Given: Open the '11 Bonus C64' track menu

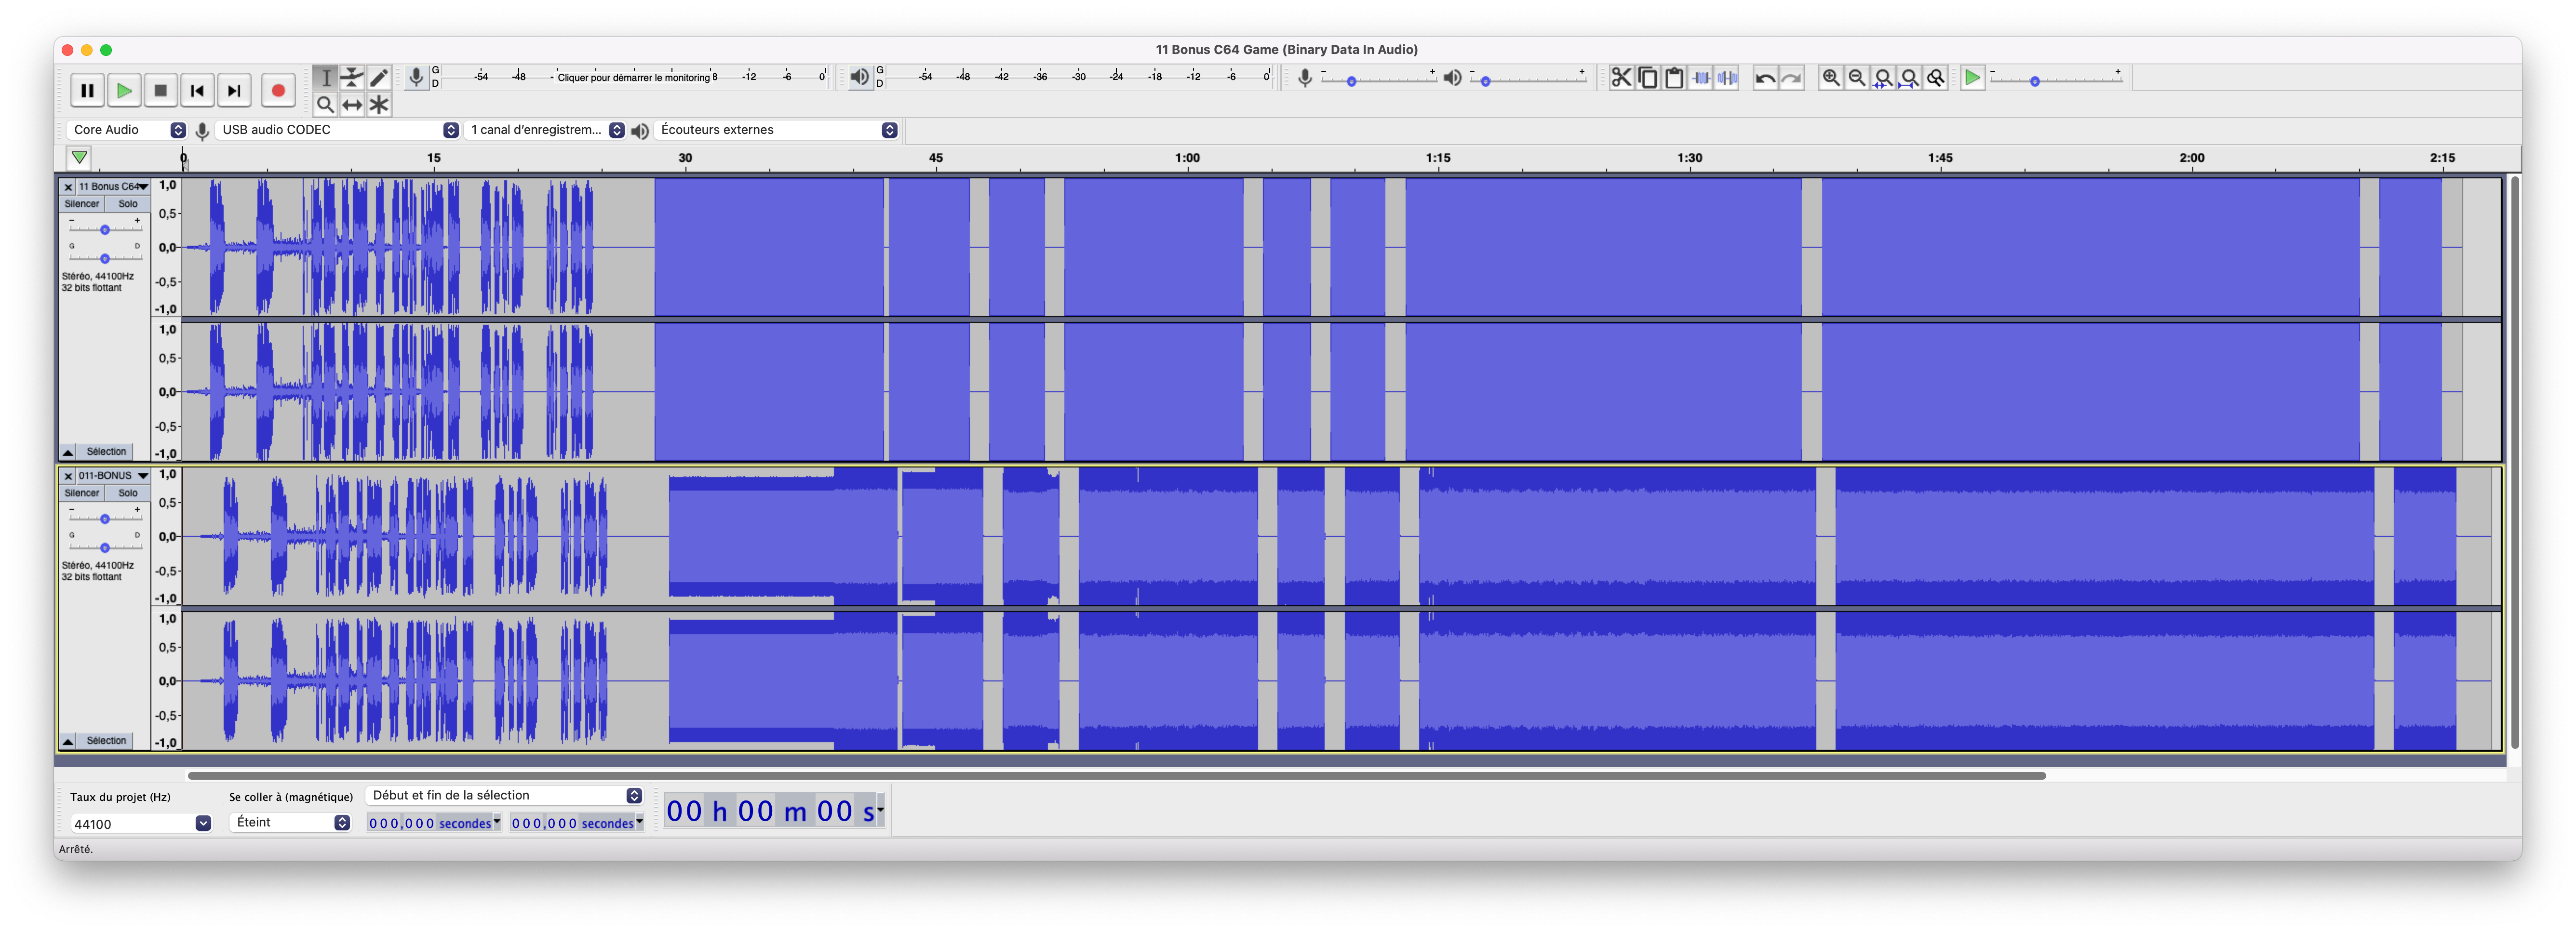Looking at the screenshot, I should click(x=113, y=187).
